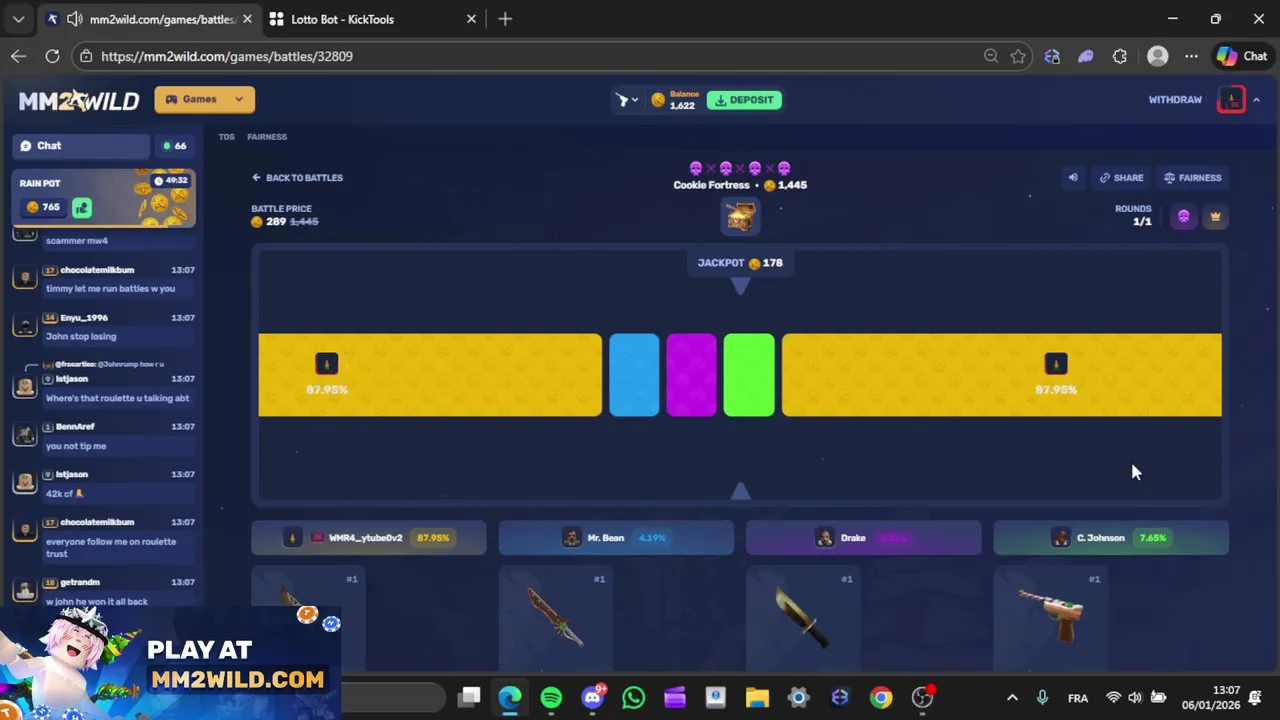Screen dimensions: 1280x720
Task: Open browser extensions puzzle icon
Action: (x=1120, y=56)
